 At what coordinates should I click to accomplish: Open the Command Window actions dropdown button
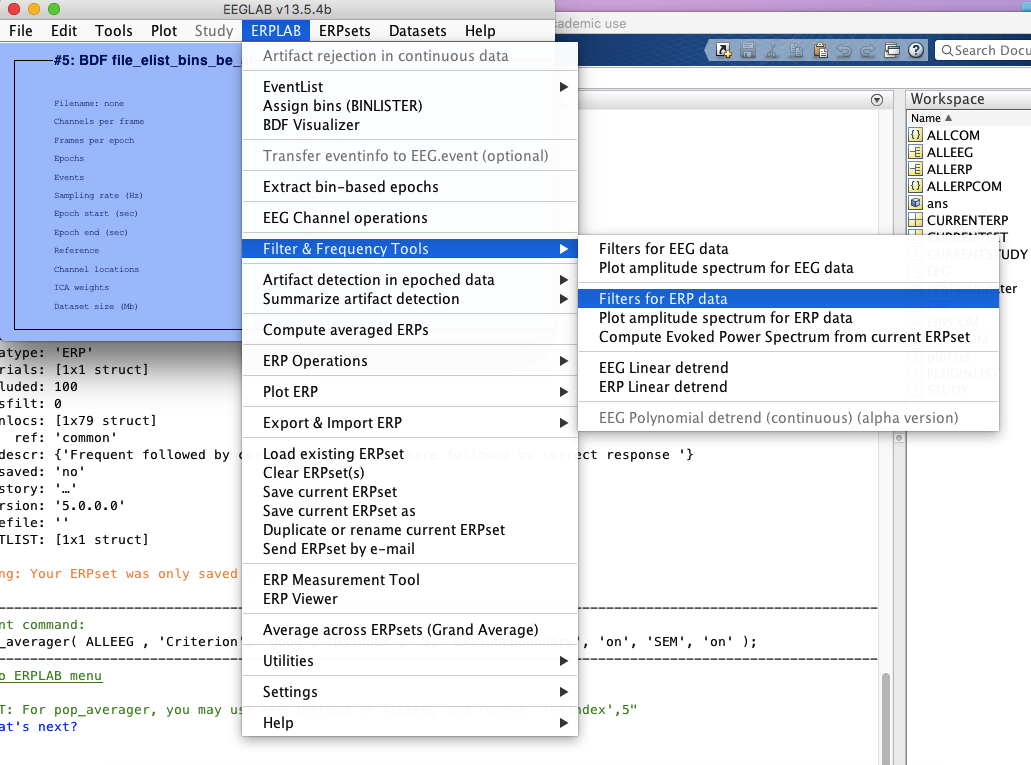click(877, 100)
